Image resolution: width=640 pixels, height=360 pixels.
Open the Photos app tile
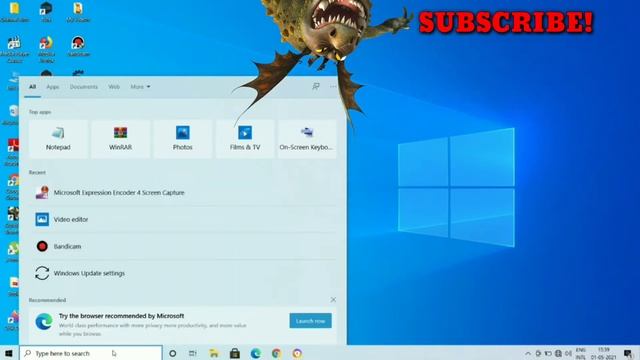point(182,139)
